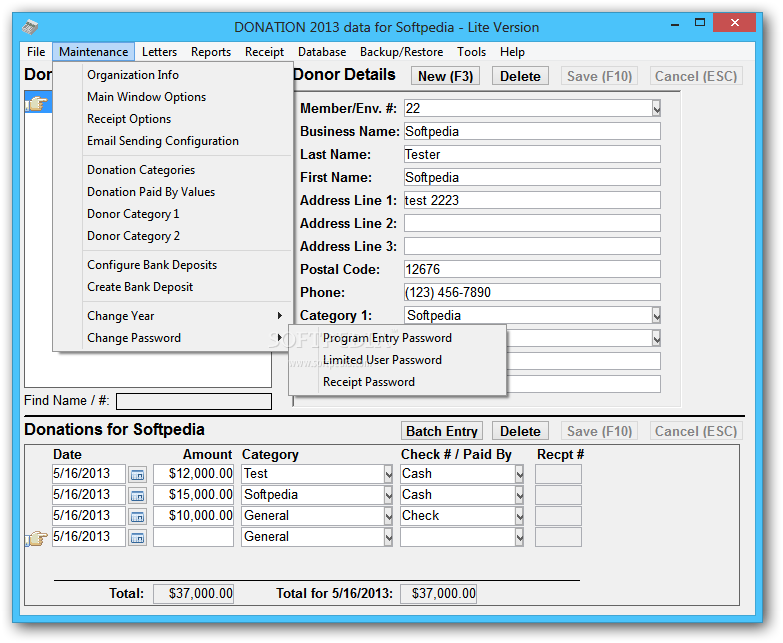This screenshot has height=643, width=783.
Task: Open Category dropdown for the Test donation
Action: (389, 474)
